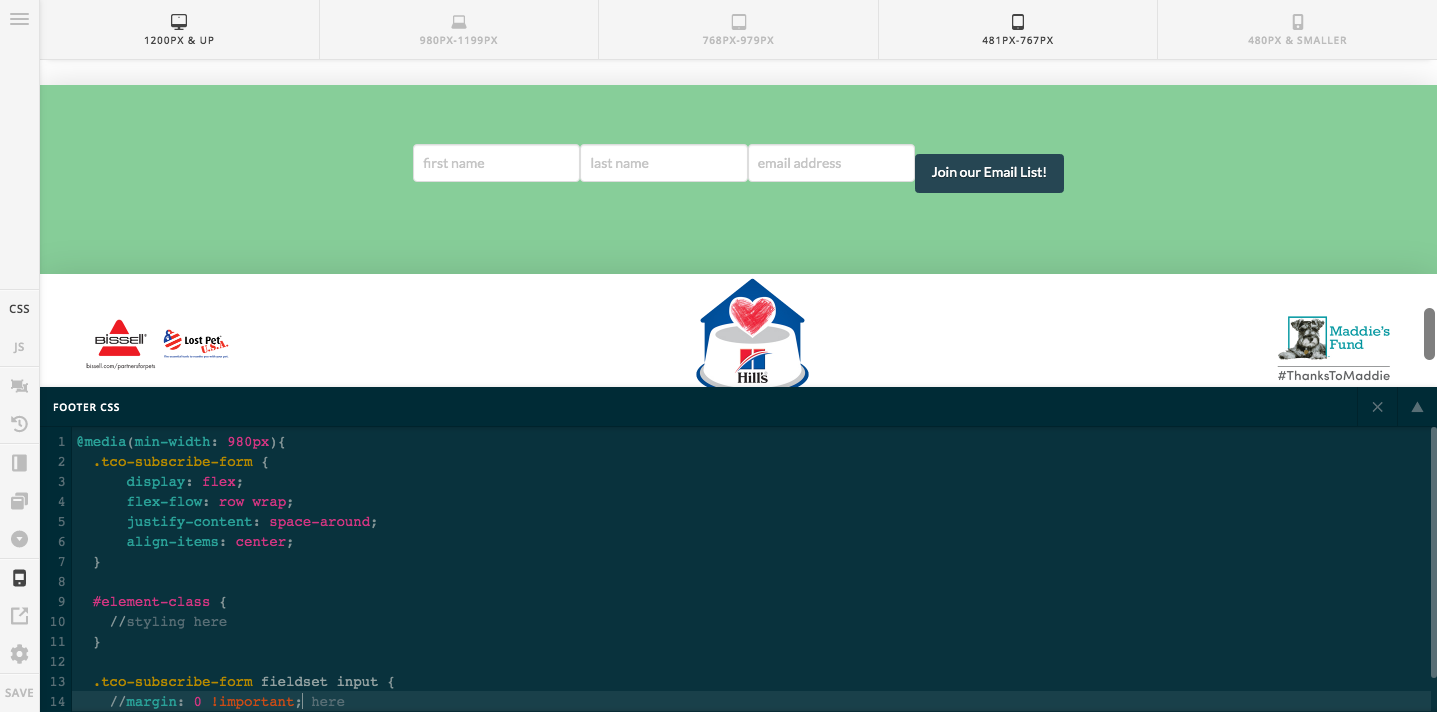Click the circled down-arrow icon in sidebar
Viewport: 1437px width, 712px height.
tap(19, 539)
